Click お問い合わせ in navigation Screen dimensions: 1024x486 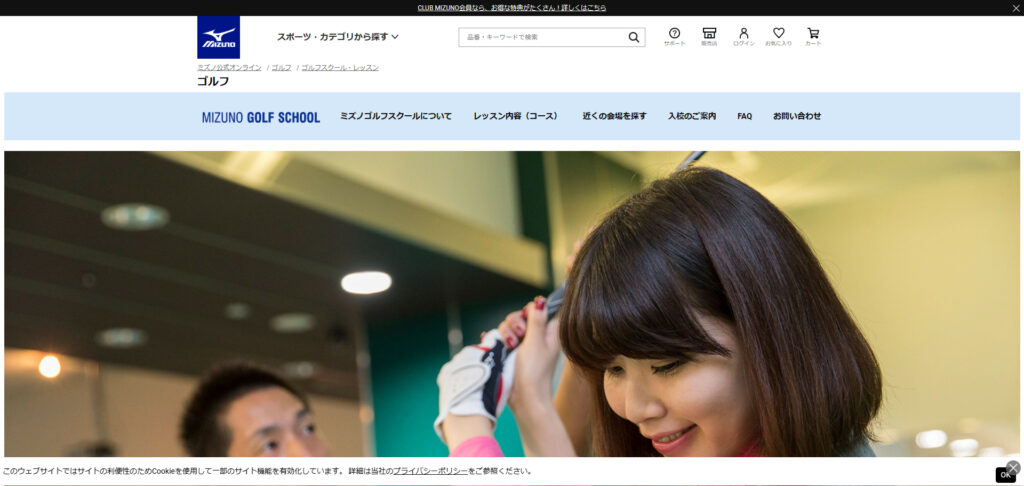(797, 116)
